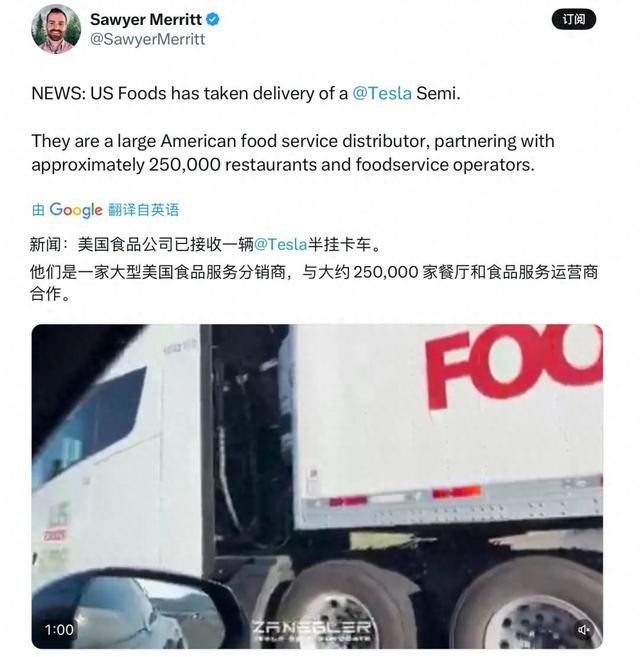Open @Tesla mention in Chinese translation
This screenshot has width=640, height=657.
[x=281, y=244]
